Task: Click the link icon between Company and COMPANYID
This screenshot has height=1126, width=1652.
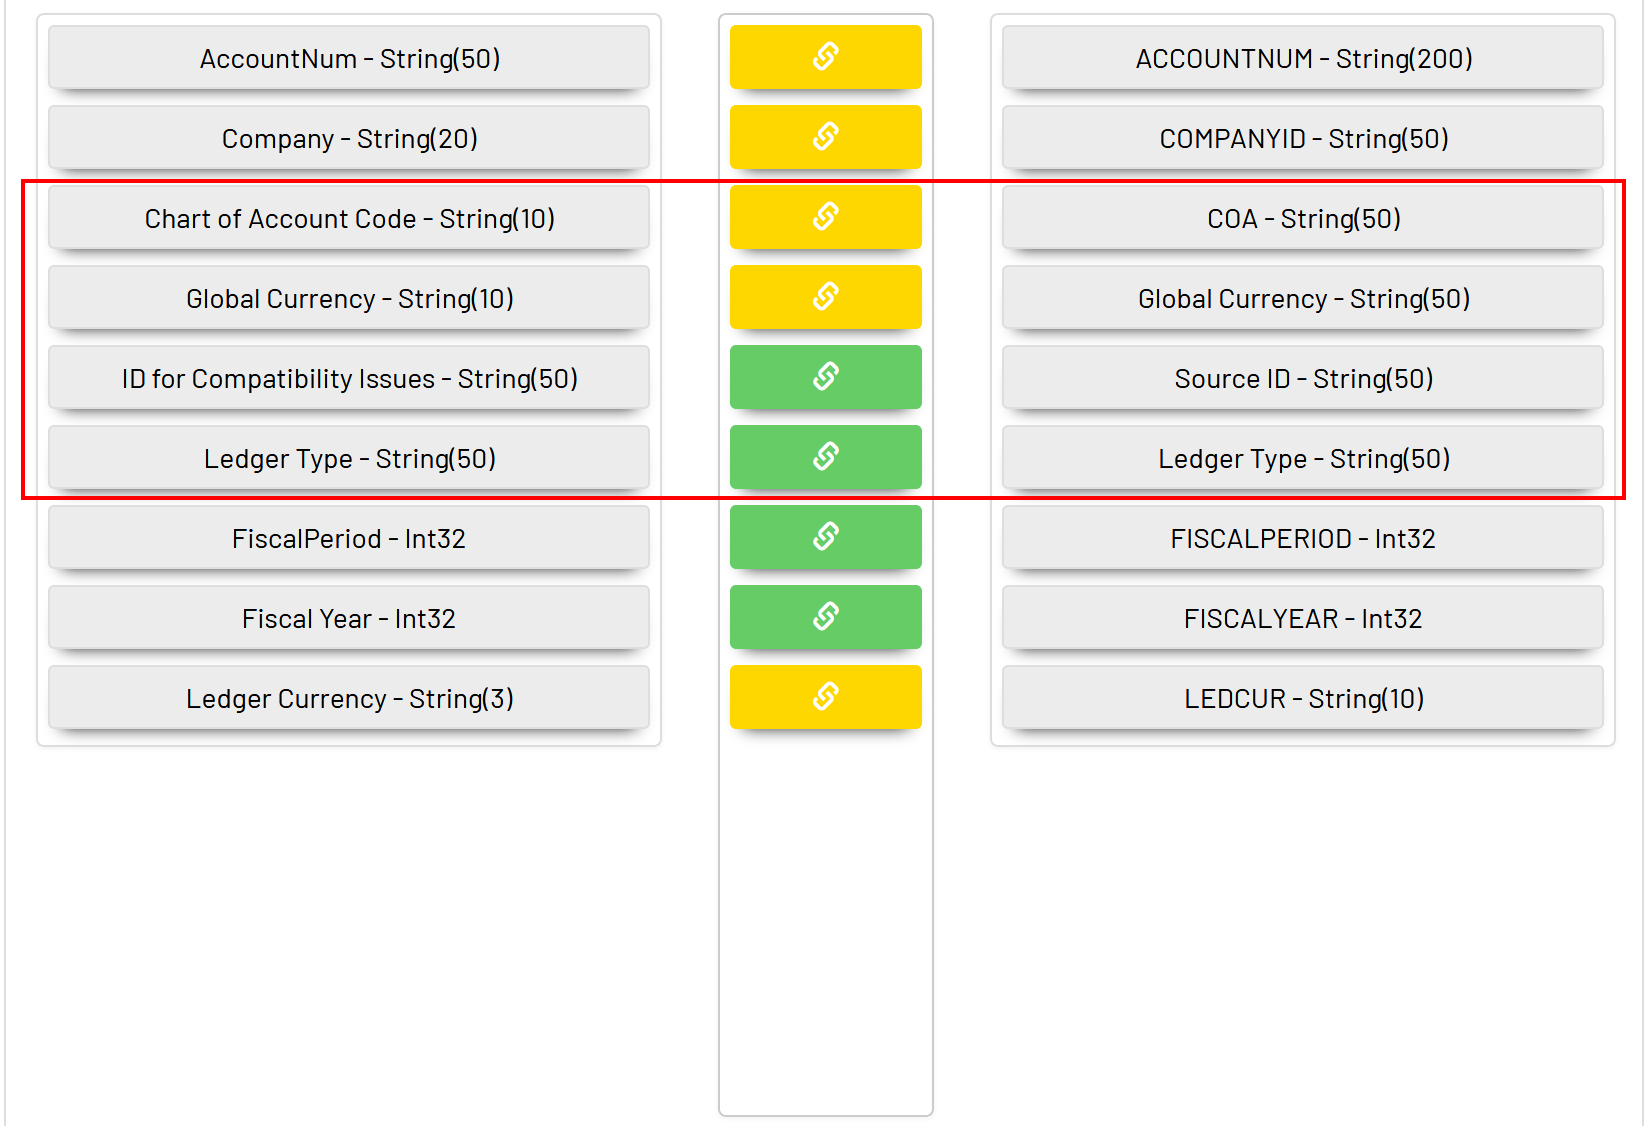Action: [x=825, y=137]
